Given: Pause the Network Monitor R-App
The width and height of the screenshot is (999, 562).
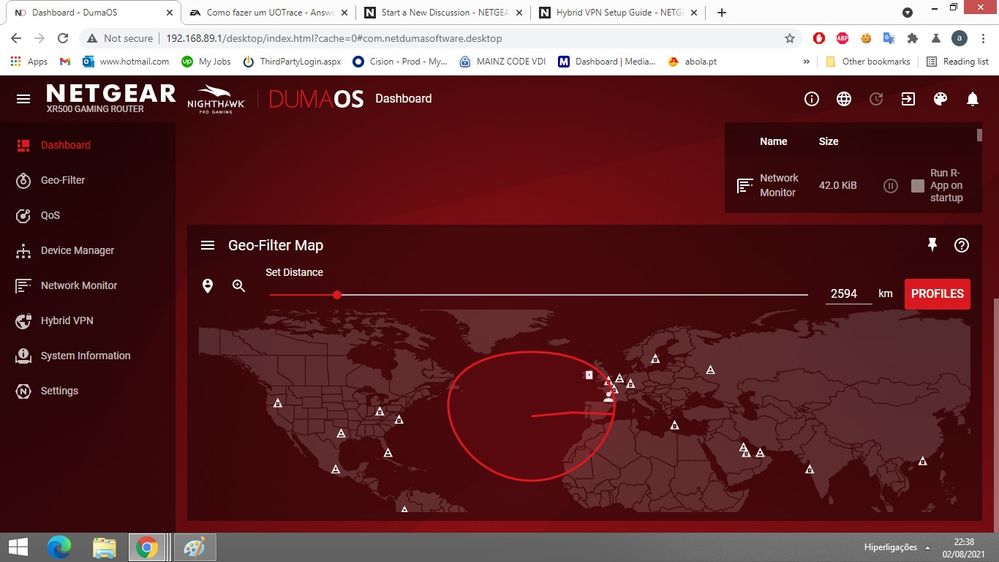Looking at the screenshot, I should coord(890,186).
